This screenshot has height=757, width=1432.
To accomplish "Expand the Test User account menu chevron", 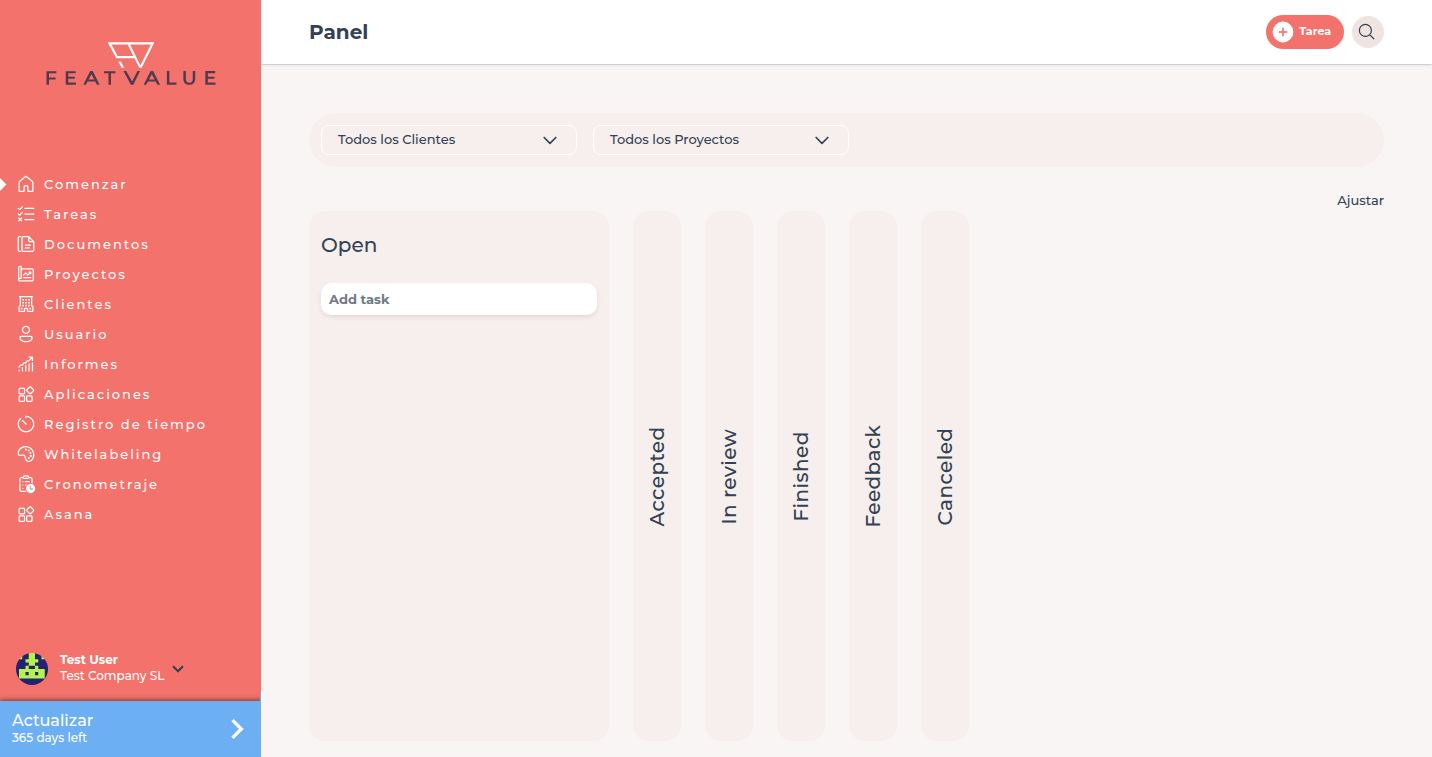I will coord(178,668).
